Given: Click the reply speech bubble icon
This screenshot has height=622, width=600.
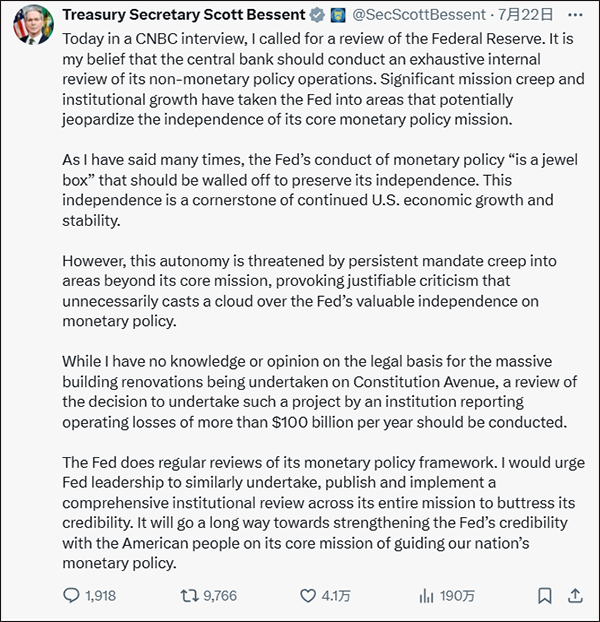Looking at the screenshot, I should pyautogui.click(x=70, y=596).
